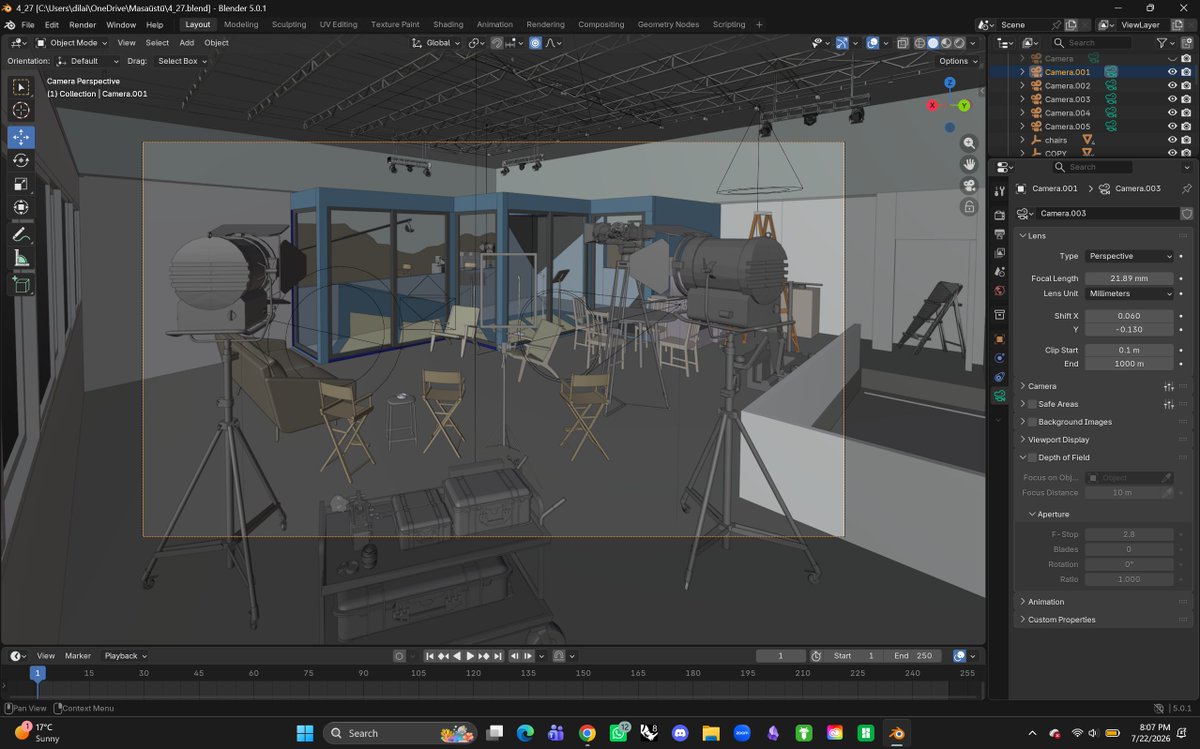The image size is (1200, 749).
Task: Open the Object properties tab
Action: click(999, 339)
